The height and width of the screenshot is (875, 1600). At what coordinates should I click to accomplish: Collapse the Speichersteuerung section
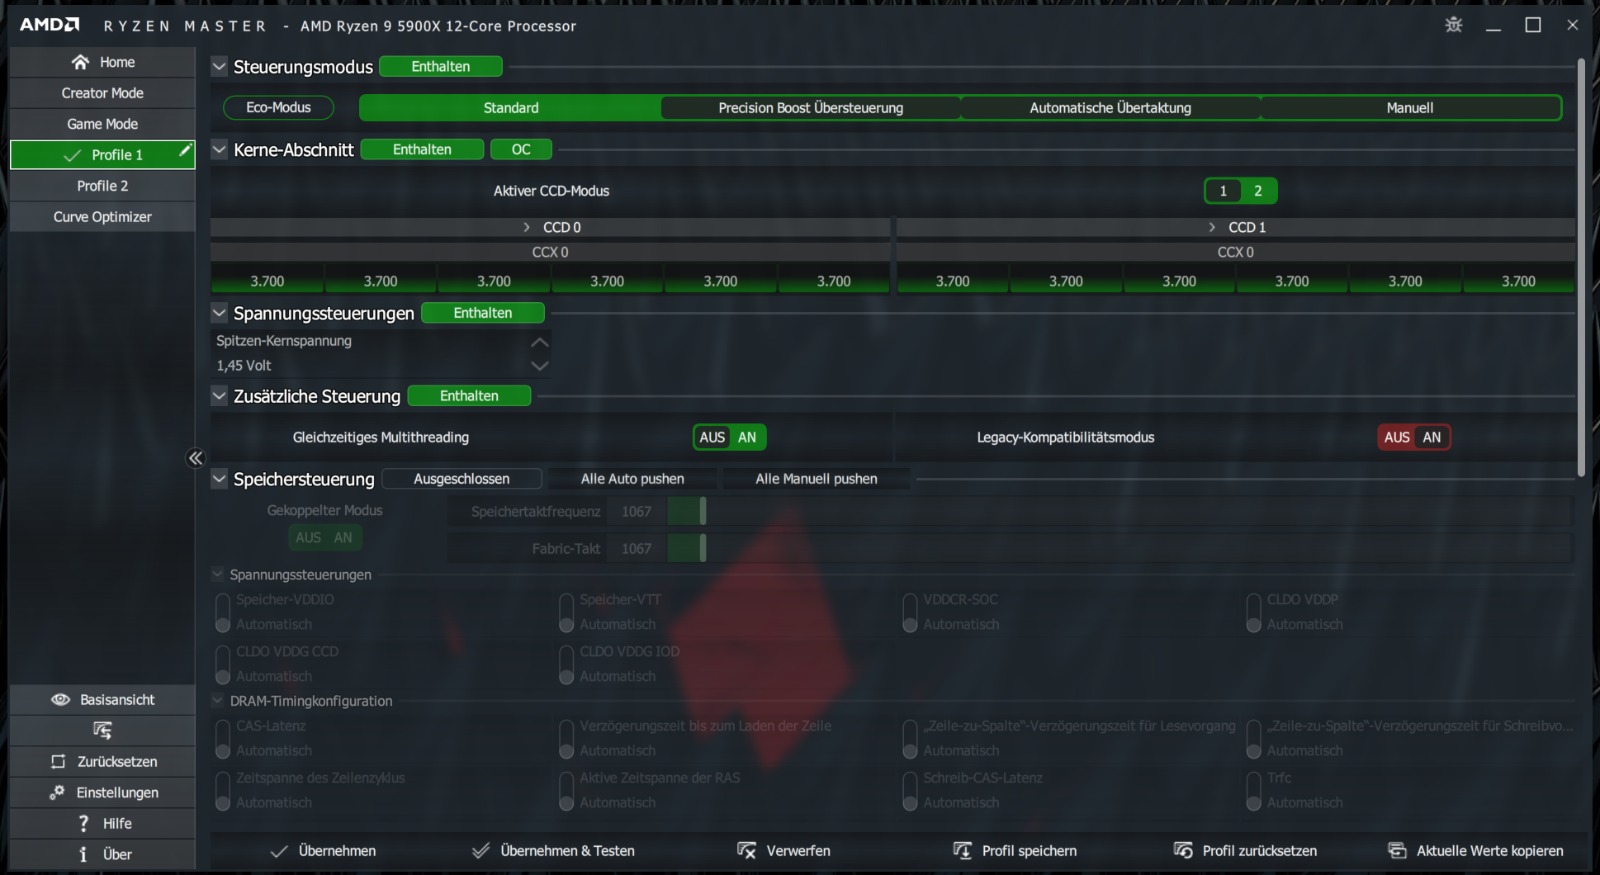click(220, 479)
